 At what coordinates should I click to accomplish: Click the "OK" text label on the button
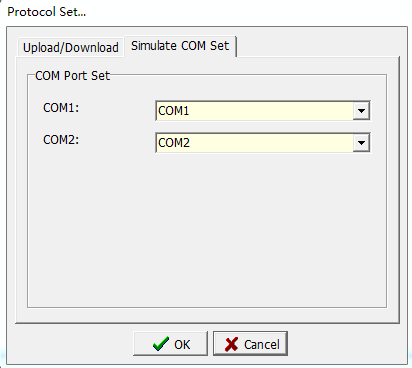(x=182, y=345)
